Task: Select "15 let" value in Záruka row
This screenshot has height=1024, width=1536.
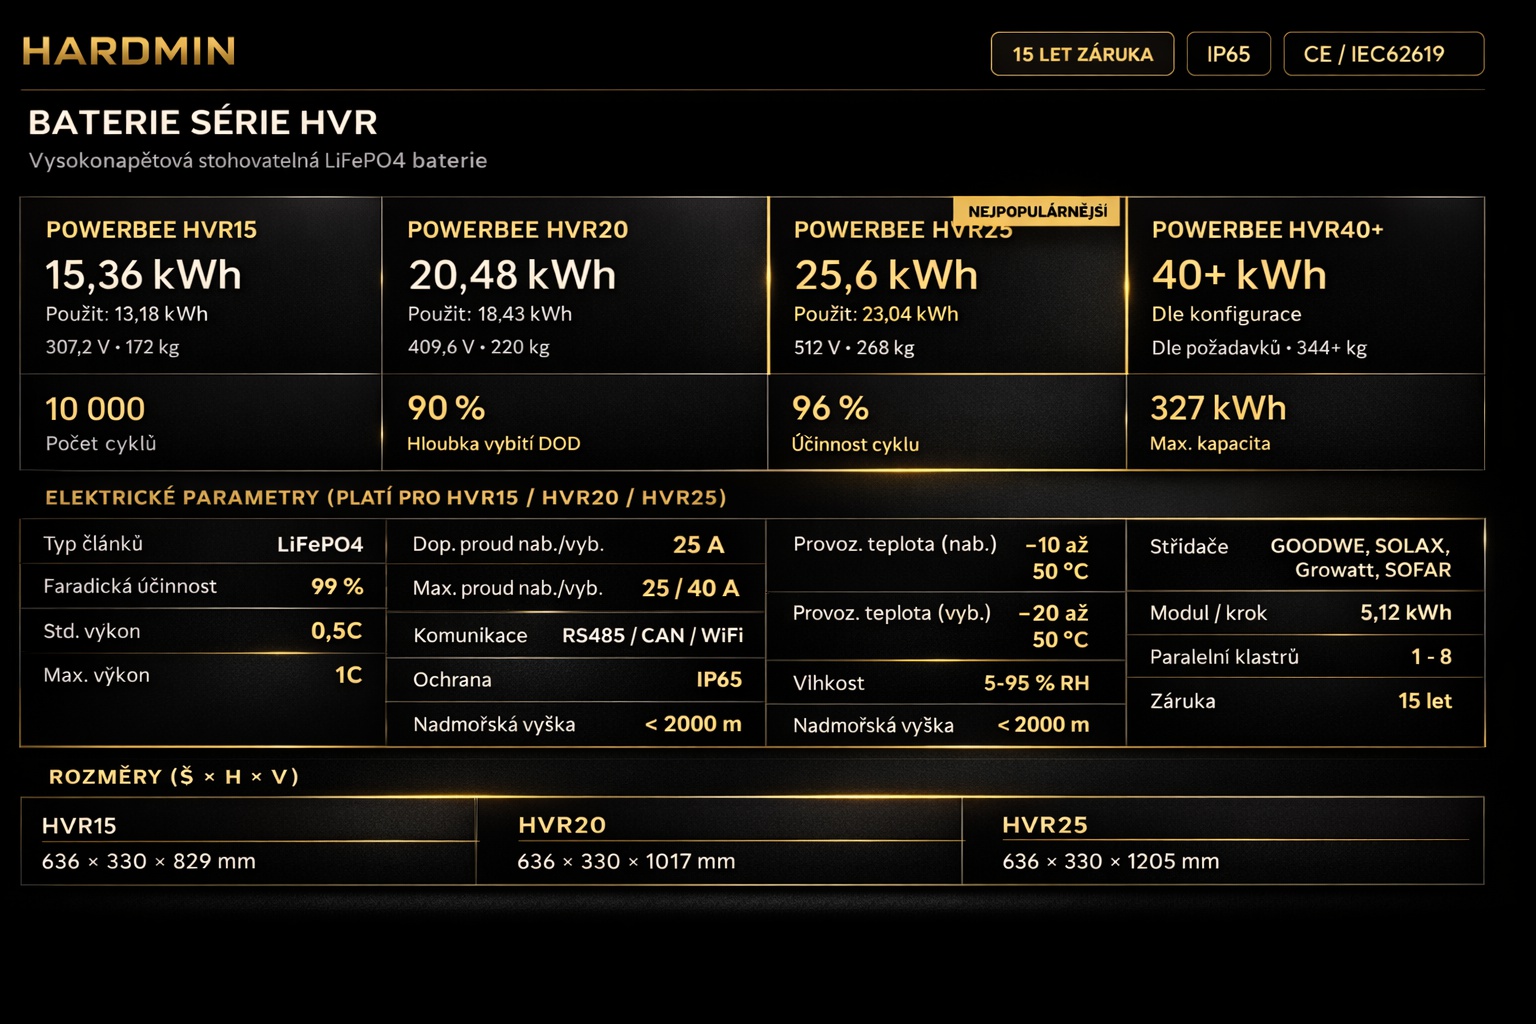Action: coord(1425,701)
